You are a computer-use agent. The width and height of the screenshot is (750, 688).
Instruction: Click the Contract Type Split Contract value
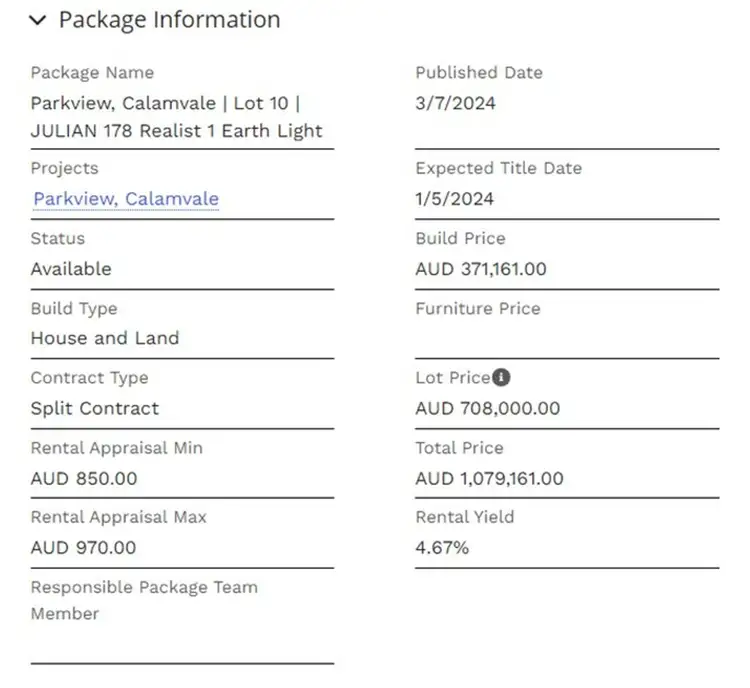(95, 408)
